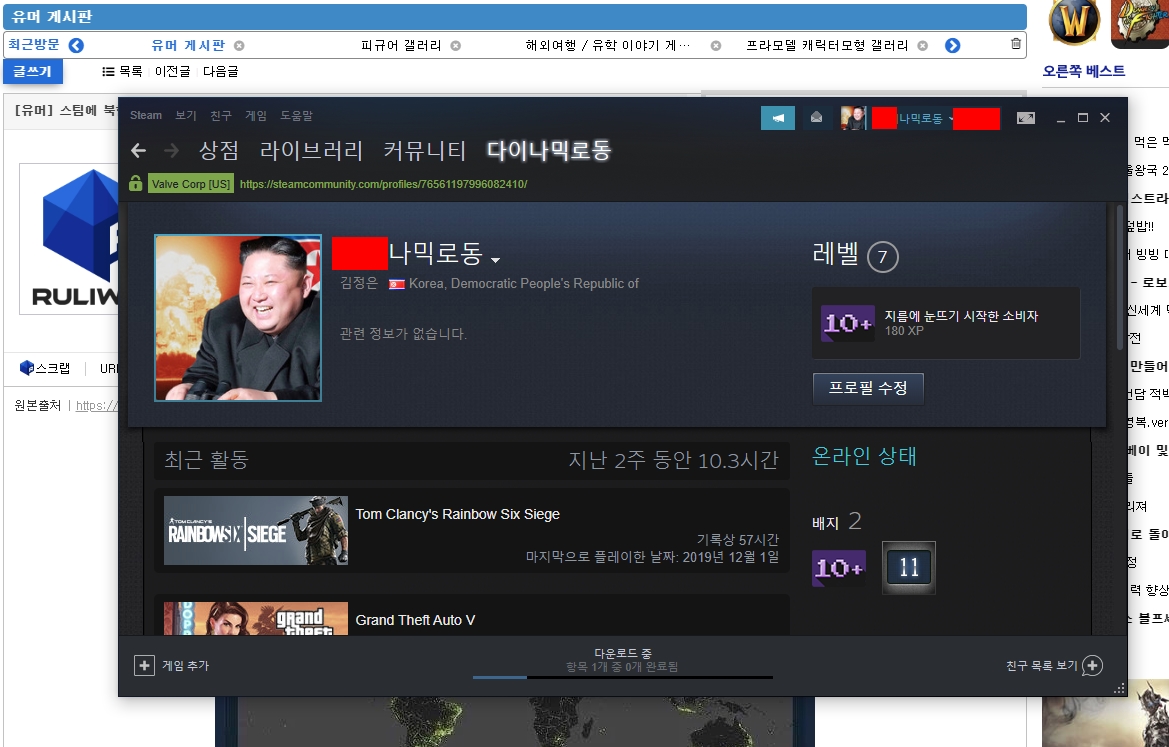The width and height of the screenshot is (1169, 747).
Task: Remove 해외여행 / 유학 이야기 from recent visits
Action: click(716, 45)
